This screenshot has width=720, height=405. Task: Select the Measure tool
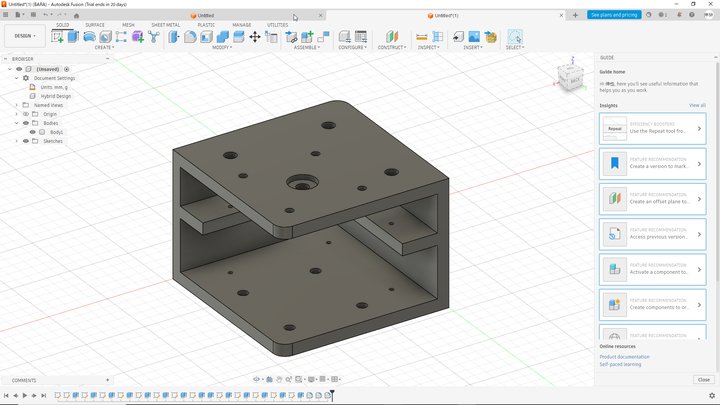pos(422,37)
